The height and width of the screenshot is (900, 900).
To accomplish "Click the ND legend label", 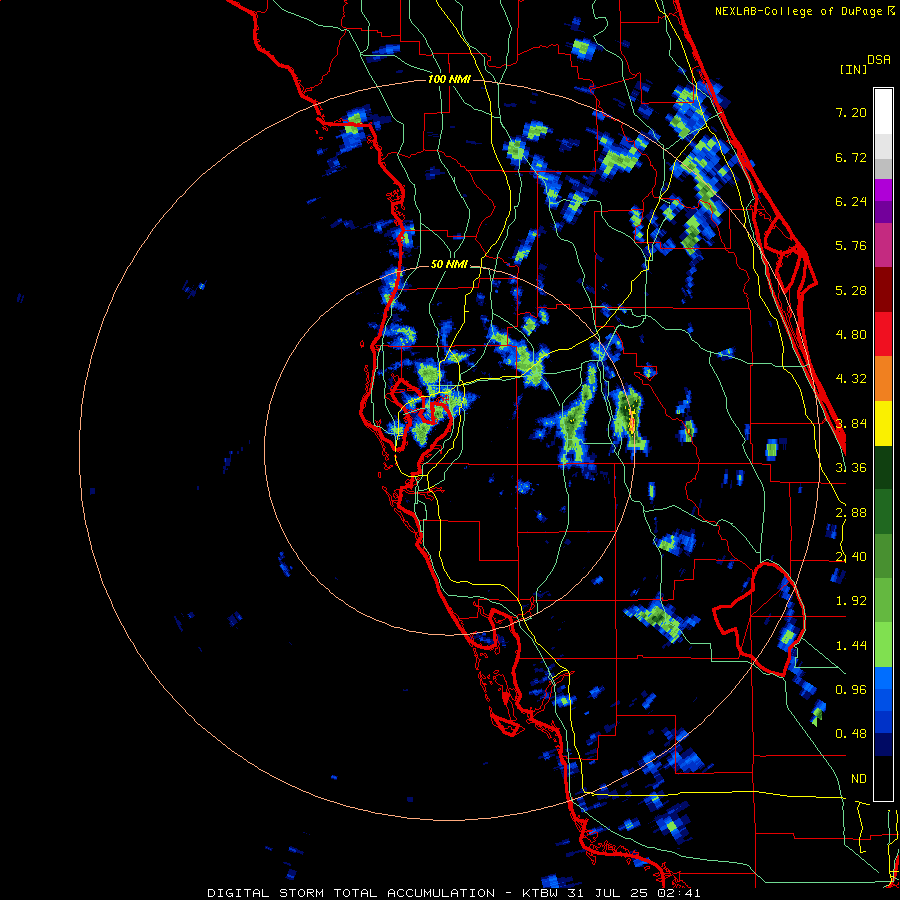I will coord(859,779).
